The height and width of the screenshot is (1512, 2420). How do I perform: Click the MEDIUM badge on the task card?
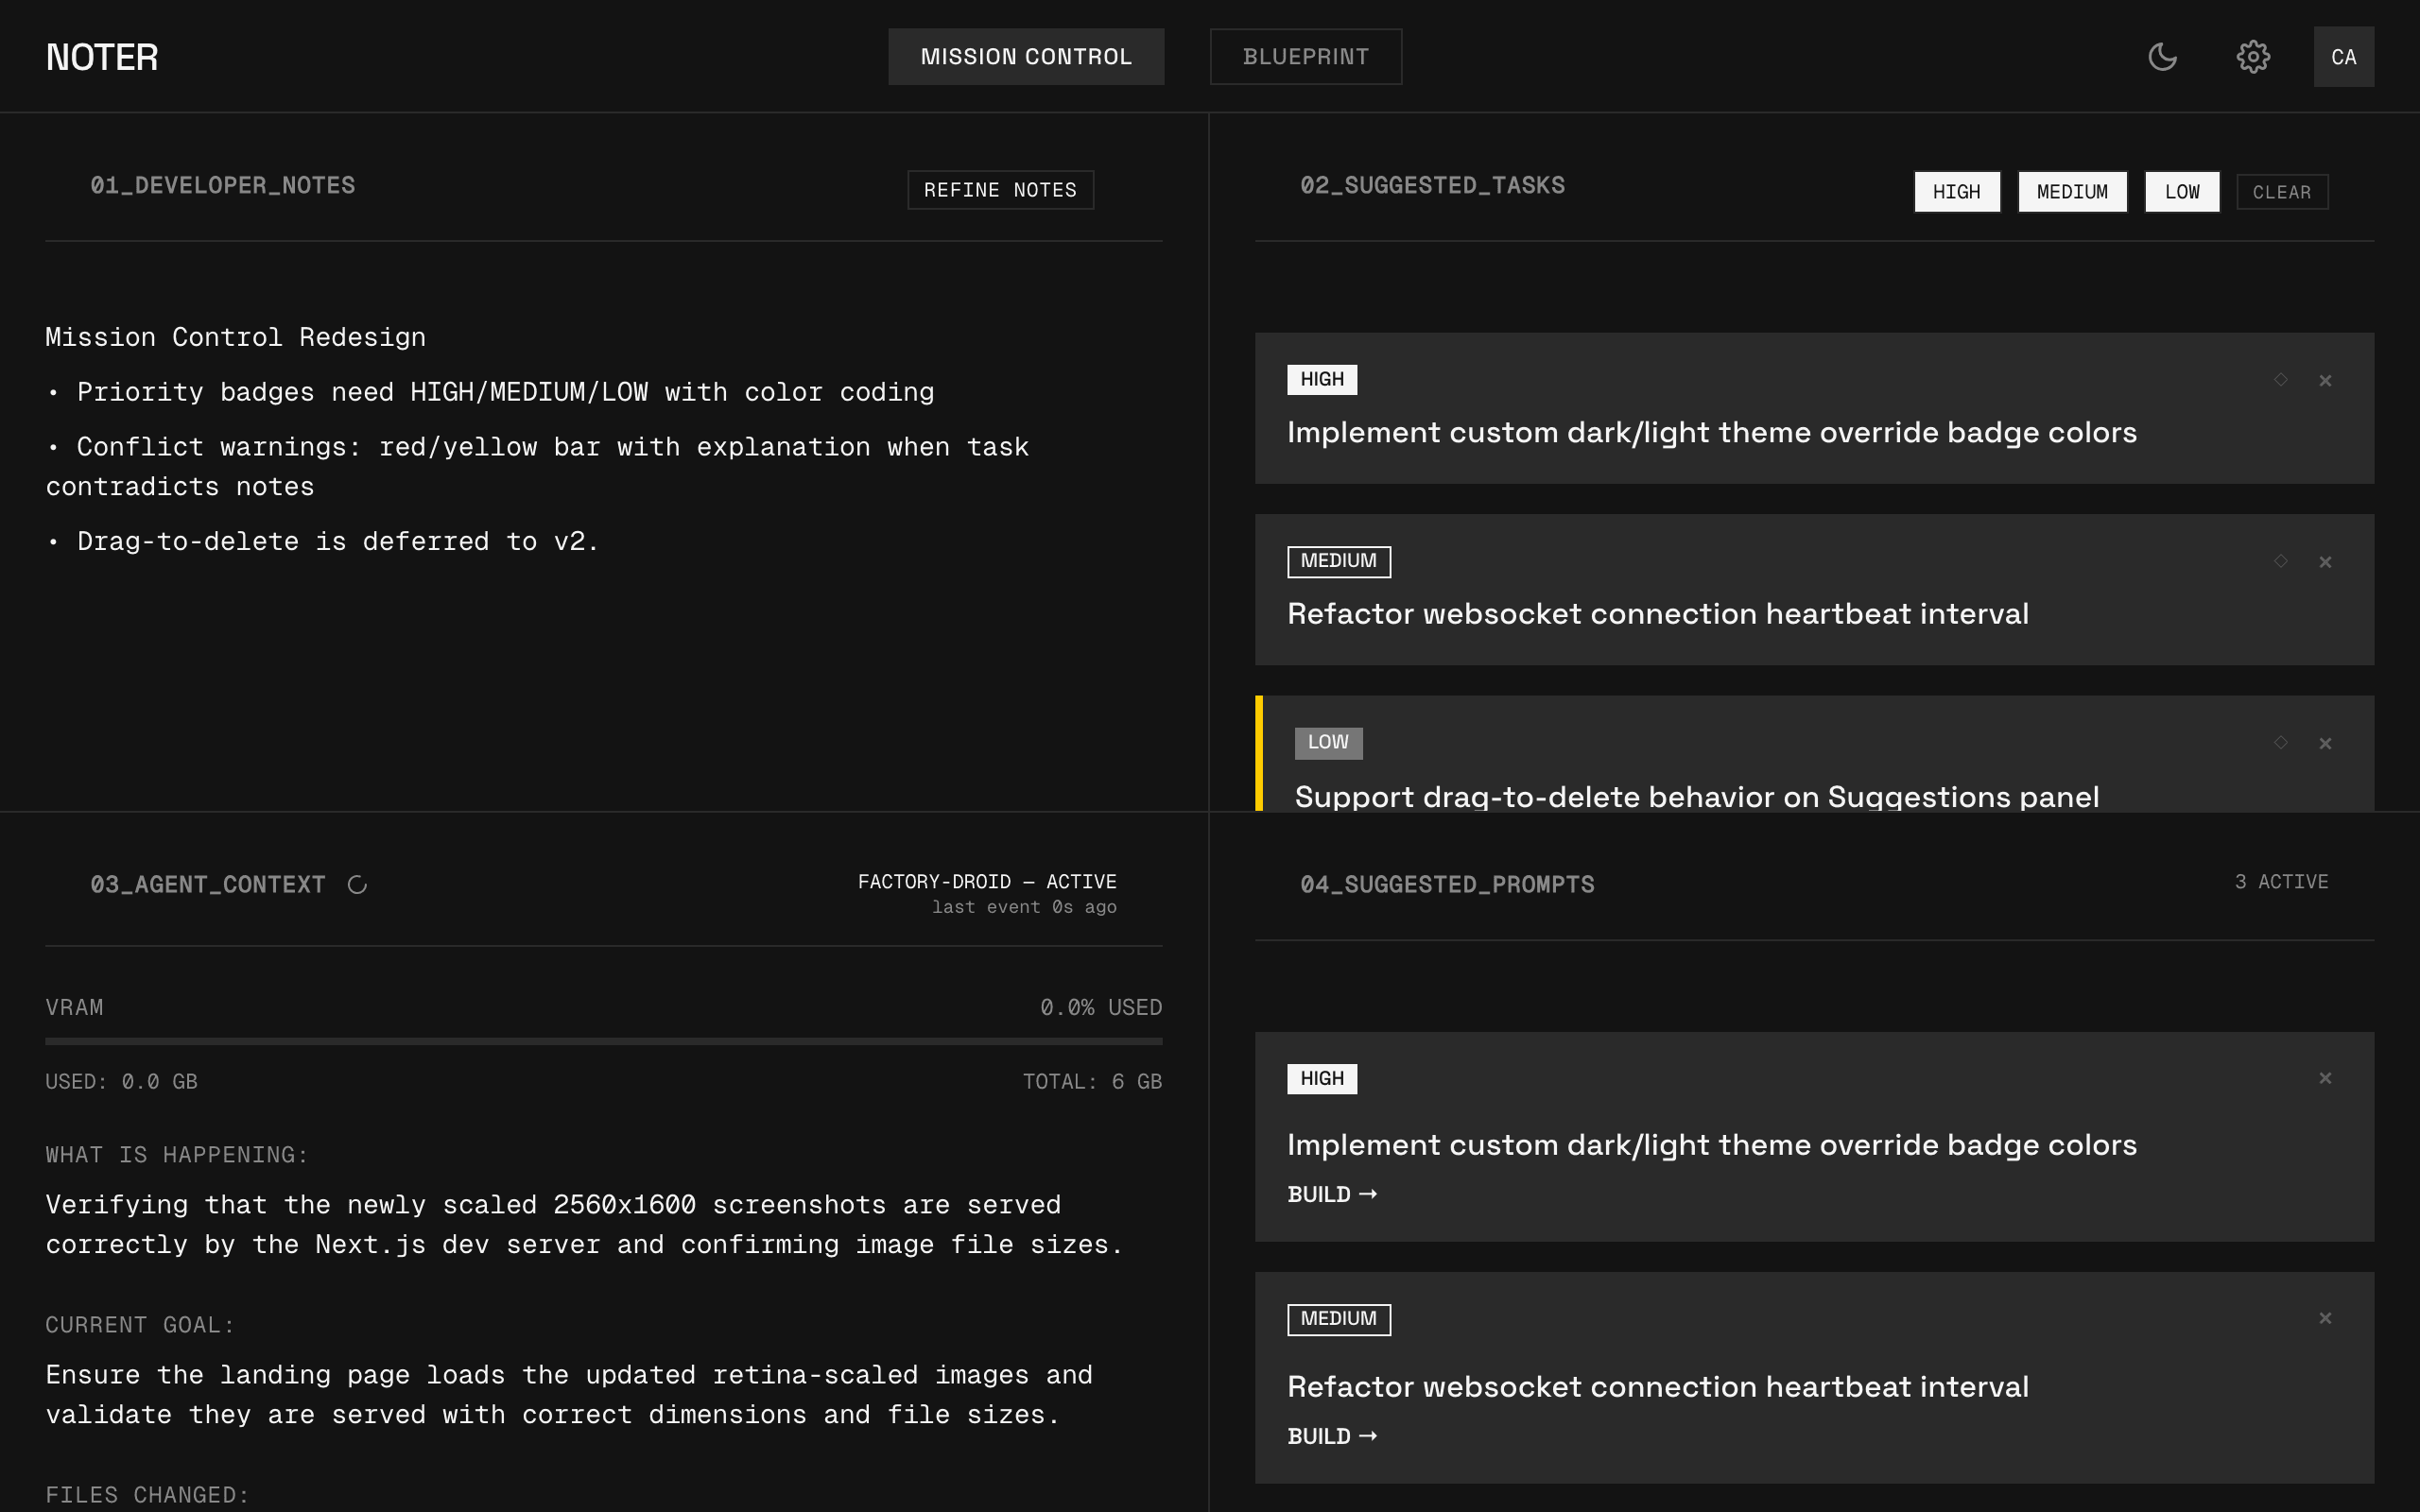click(1339, 562)
